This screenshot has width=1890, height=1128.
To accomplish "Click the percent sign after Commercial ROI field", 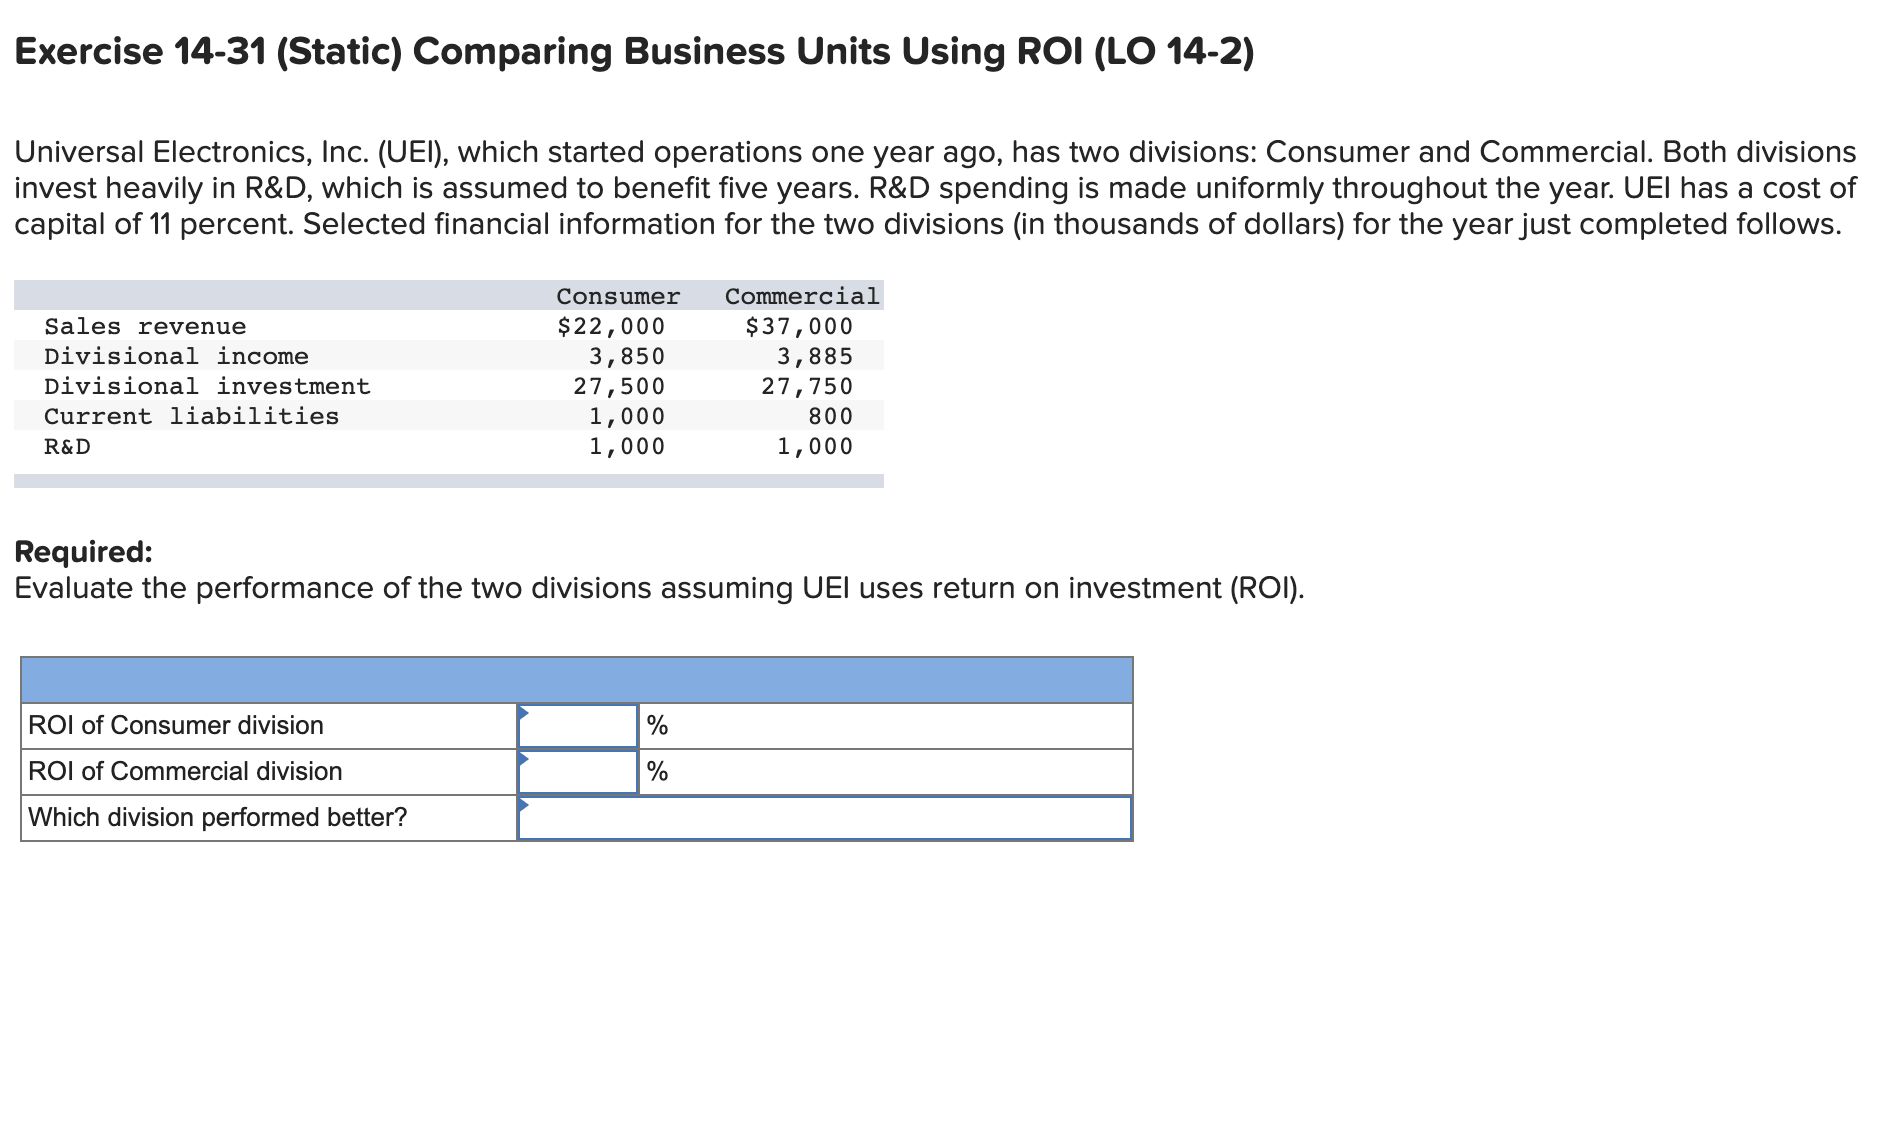I will tap(657, 771).
